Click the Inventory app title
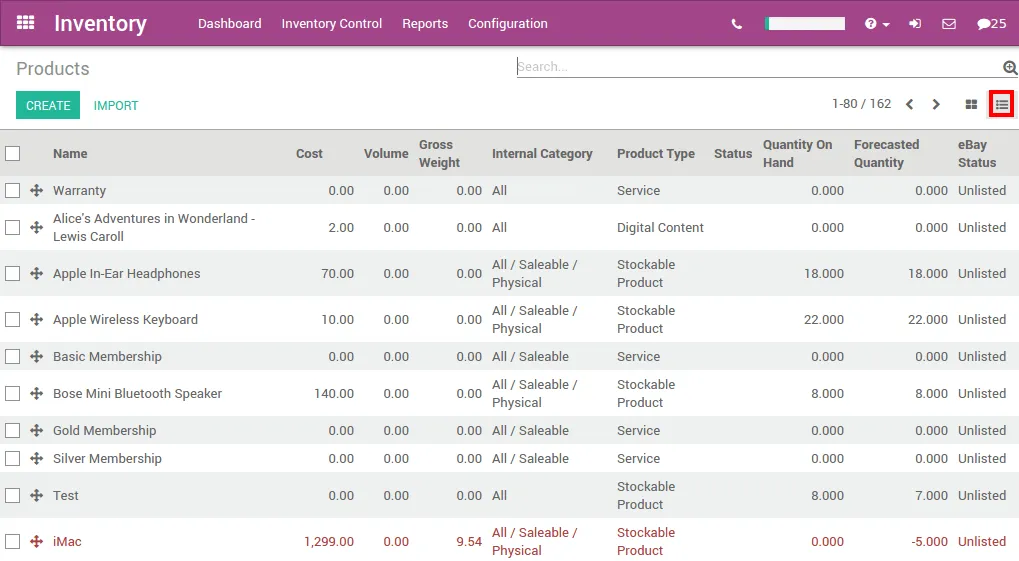Screen dimensions: 1019x561 pos(100,23)
